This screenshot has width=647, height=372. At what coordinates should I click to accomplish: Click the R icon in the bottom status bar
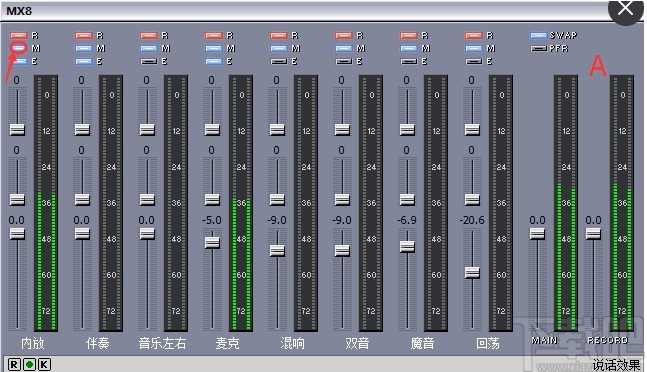pyautogui.click(x=14, y=365)
